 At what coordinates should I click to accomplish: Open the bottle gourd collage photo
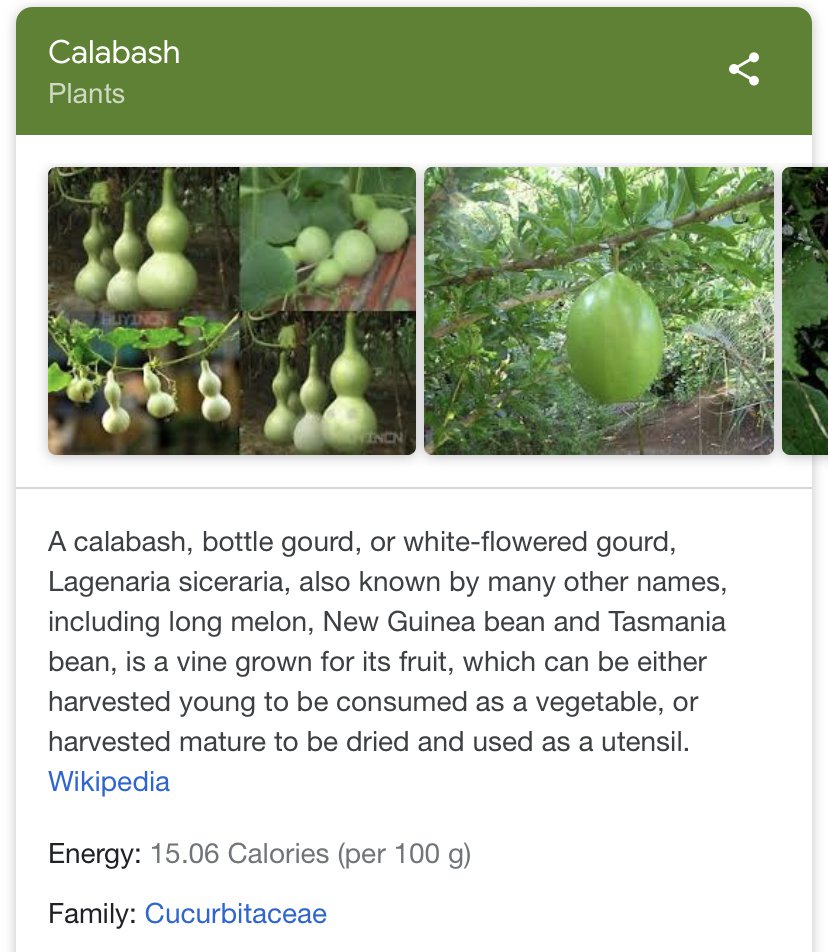232,311
